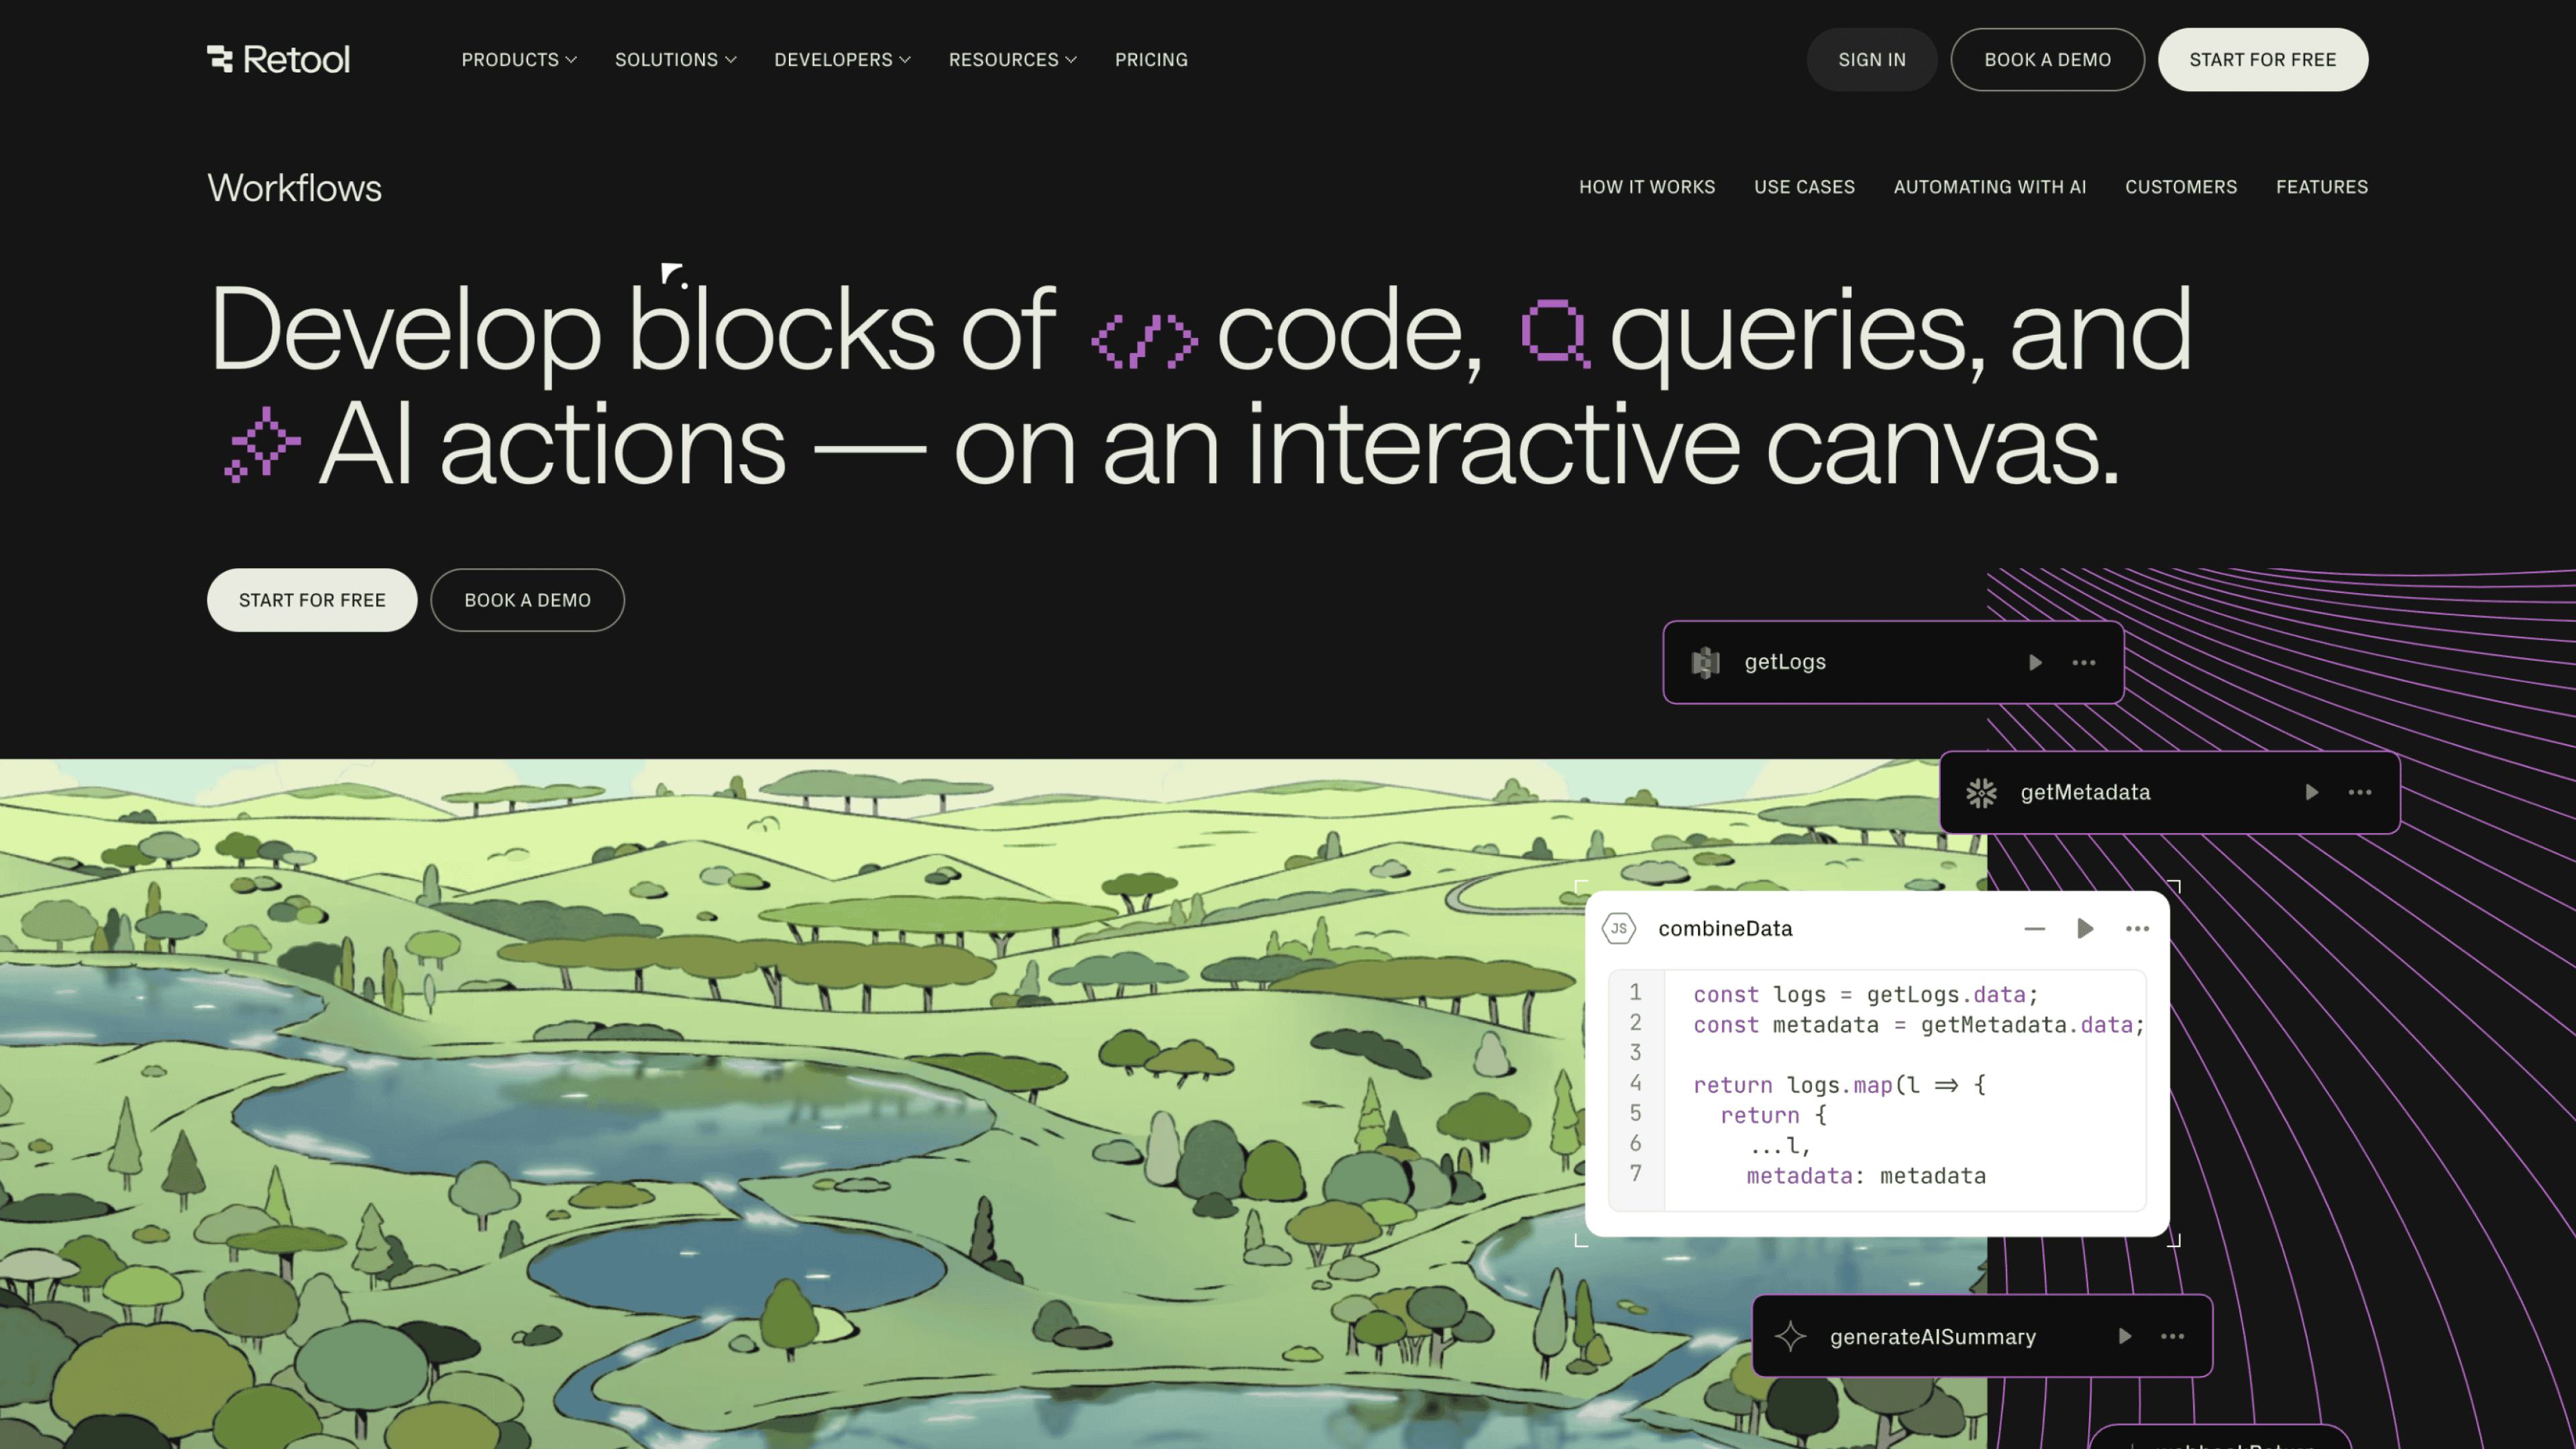Click the generateAISummary block name
This screenshot has width=2576, height=1449.
(x=1932, y=1336)
